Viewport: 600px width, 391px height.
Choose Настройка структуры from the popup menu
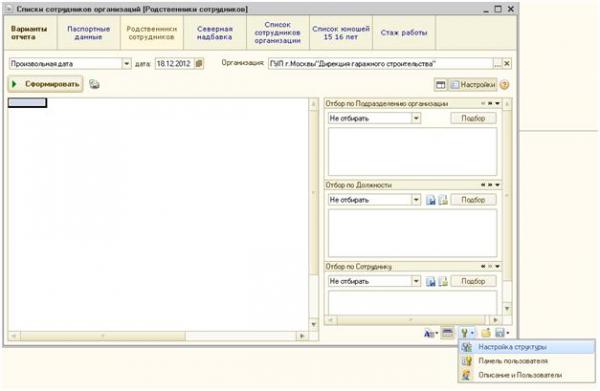[527, 347]
